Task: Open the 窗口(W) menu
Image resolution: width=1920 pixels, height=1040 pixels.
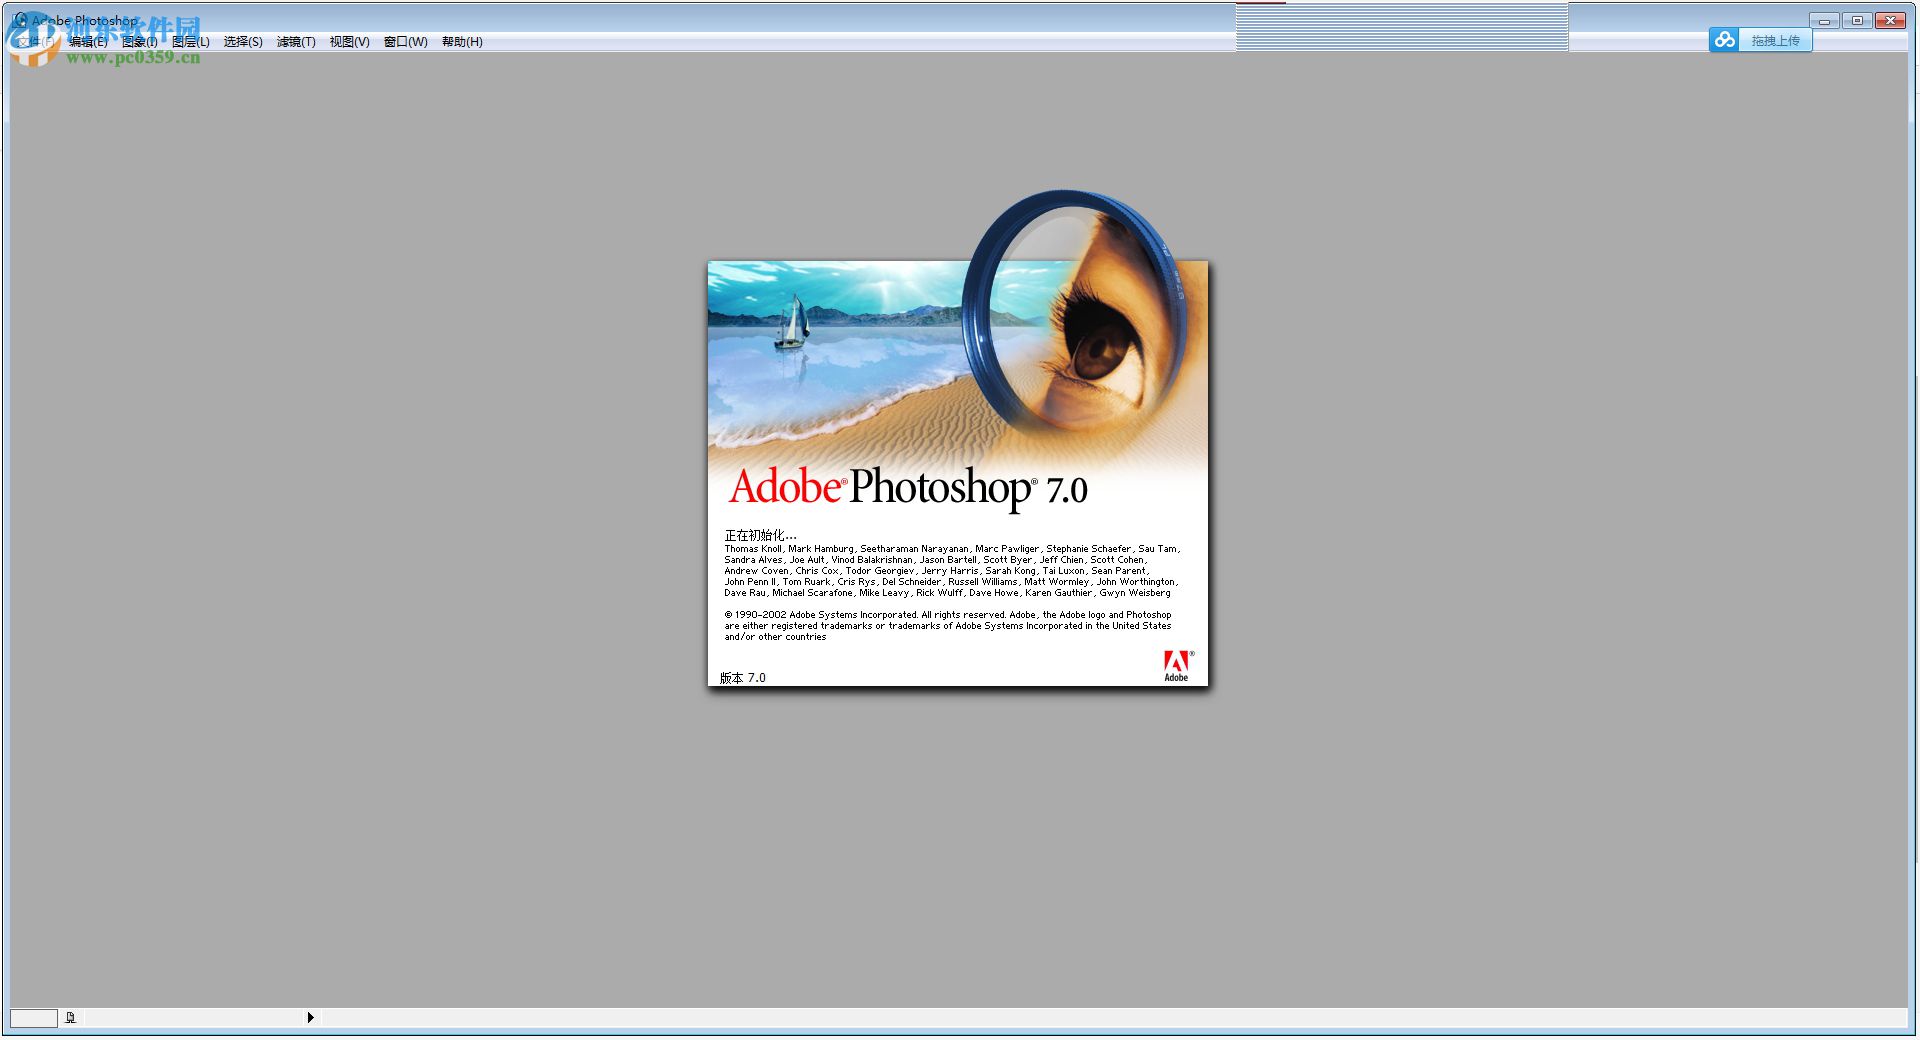Action: pos(405,42)
